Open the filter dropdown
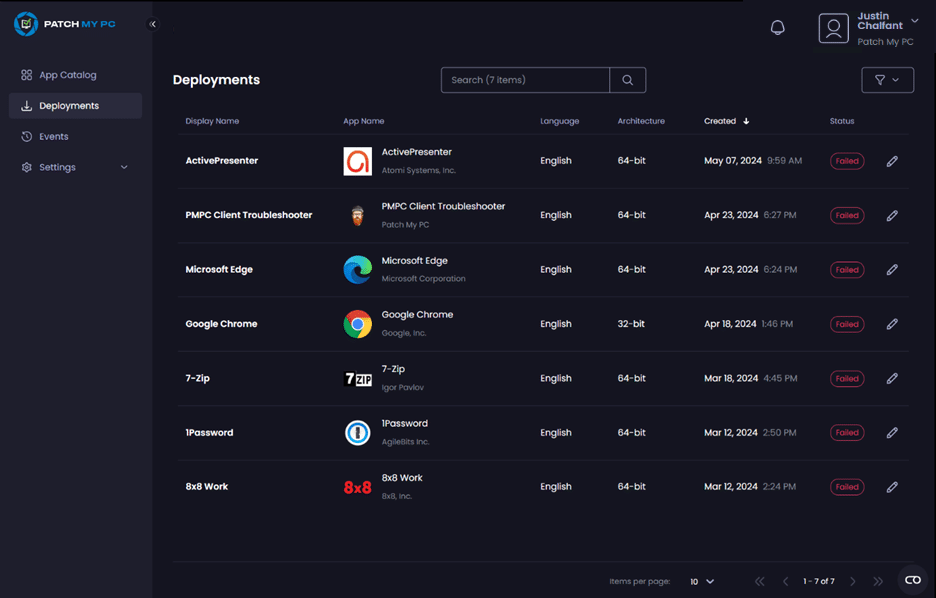936x598 pixels. [x=887, y=80]
